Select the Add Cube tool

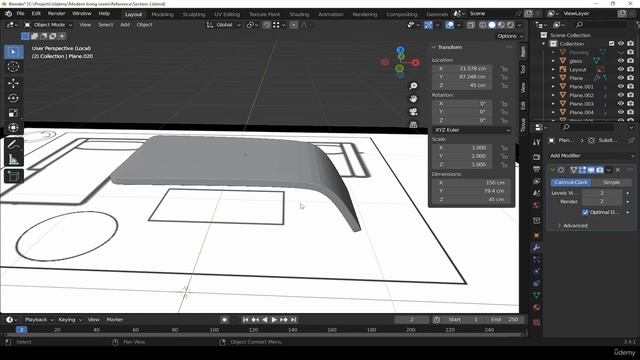tap(13, 176)
